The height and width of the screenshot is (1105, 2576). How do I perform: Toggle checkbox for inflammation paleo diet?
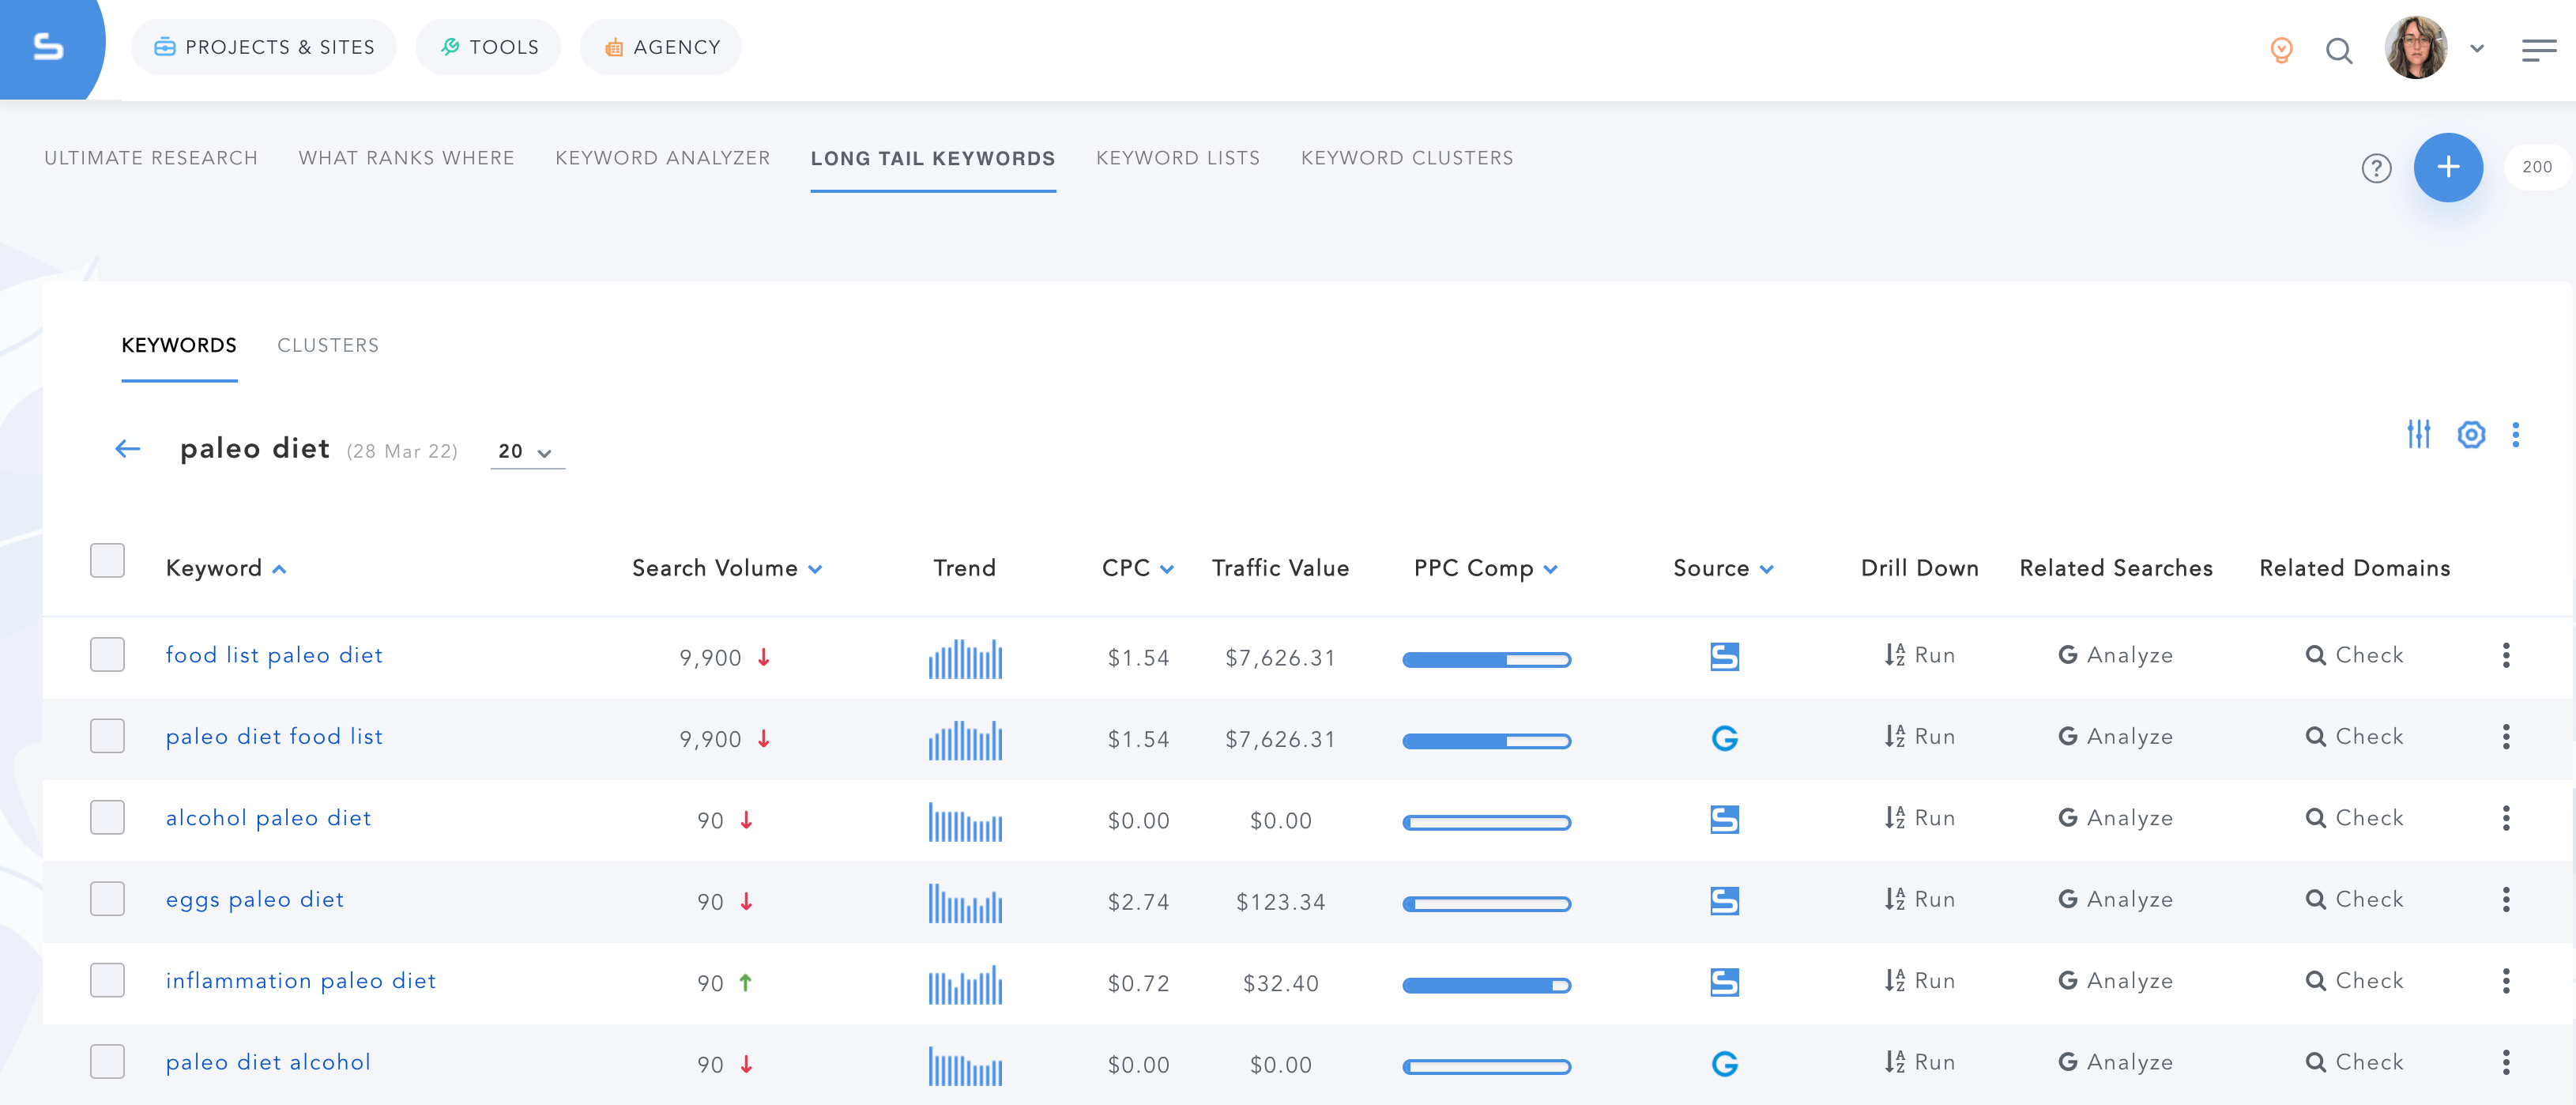tap(105, 980)
